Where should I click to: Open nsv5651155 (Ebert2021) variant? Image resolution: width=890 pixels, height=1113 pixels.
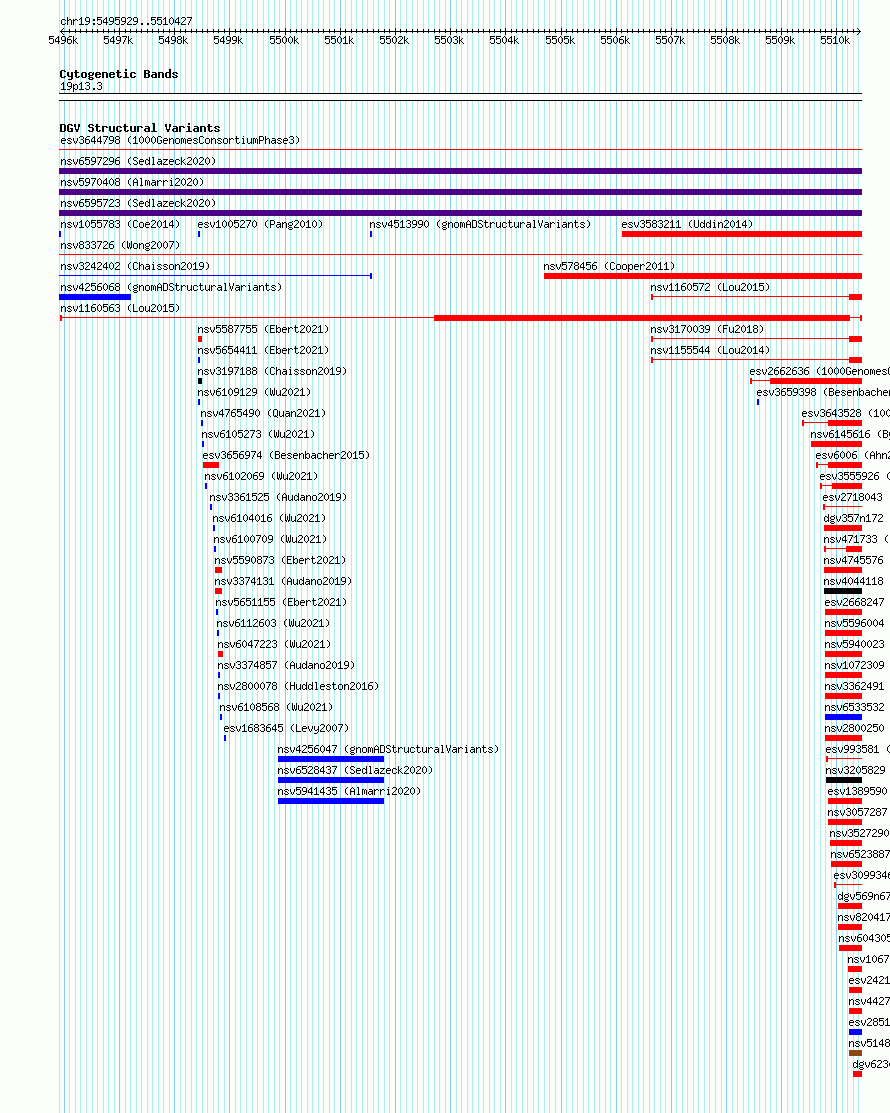click(x=282, y=602)
